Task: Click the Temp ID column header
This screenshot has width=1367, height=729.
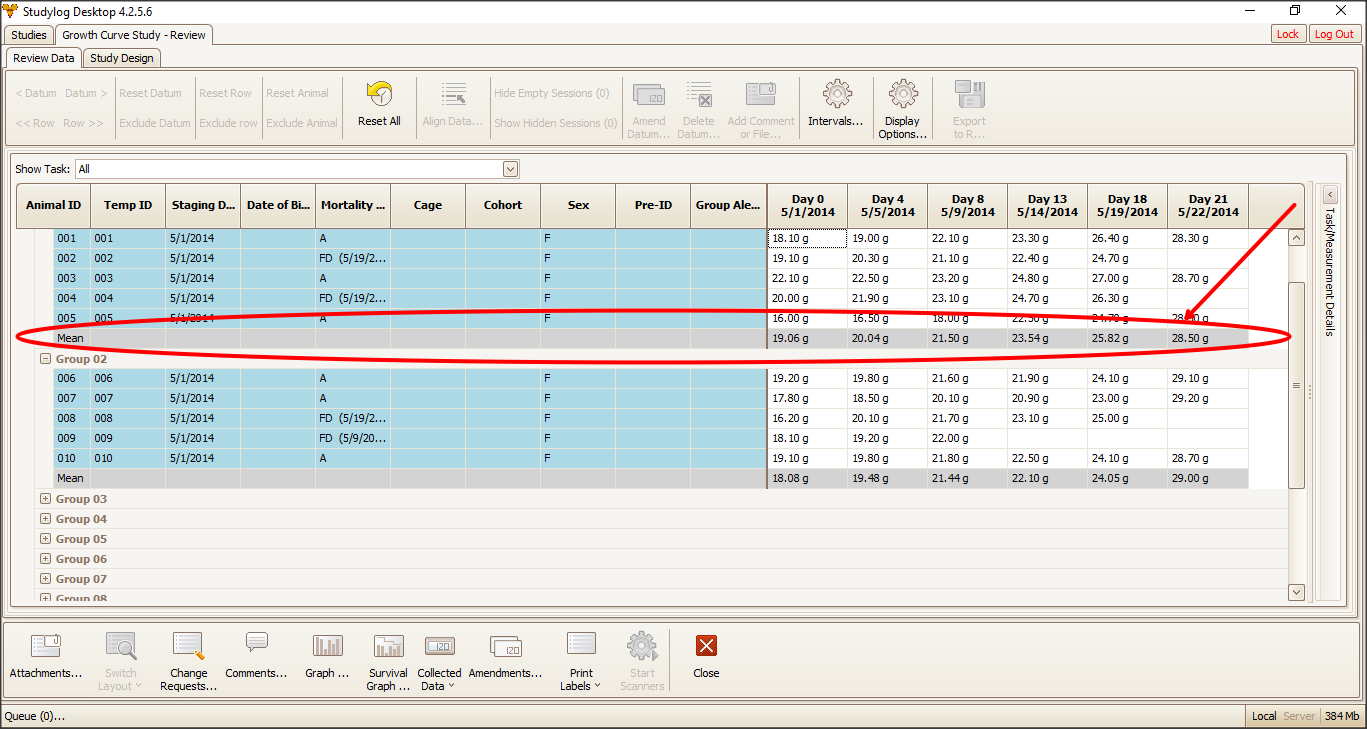Action: click(x=128, y=205)
